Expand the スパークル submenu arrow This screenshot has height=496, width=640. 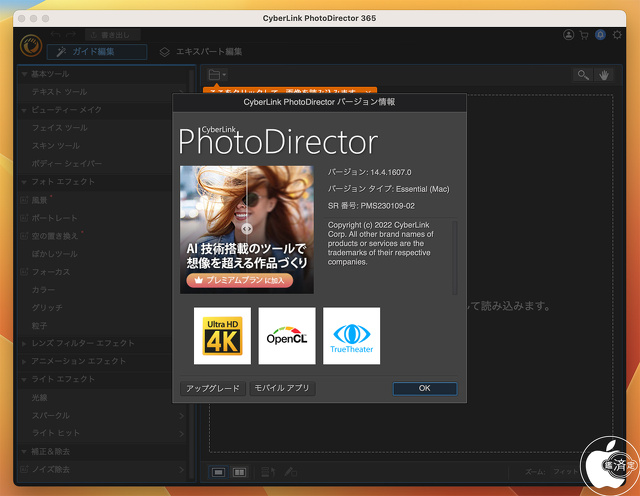(181, 416)
